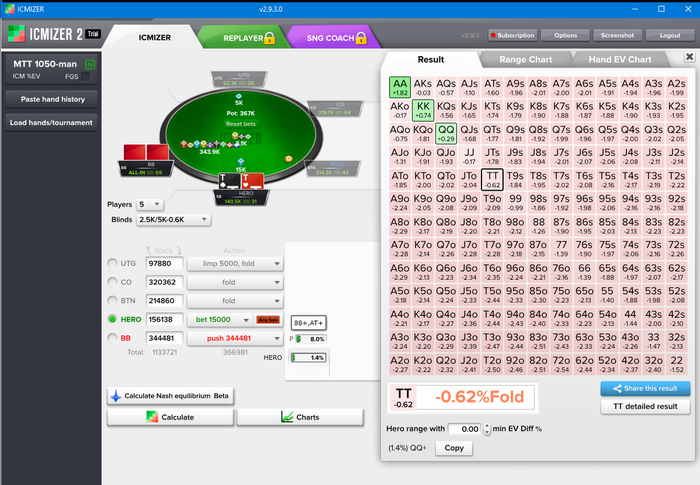Select the HERO radio button
This screenshot has width=700, height=485.
tap(112, 319)
